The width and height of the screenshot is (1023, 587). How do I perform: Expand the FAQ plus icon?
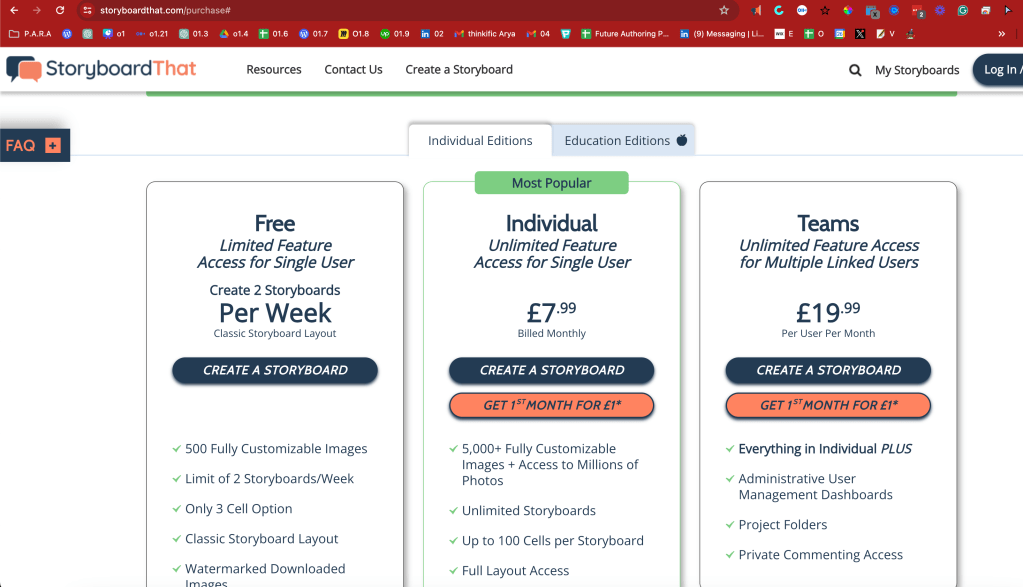53,145
